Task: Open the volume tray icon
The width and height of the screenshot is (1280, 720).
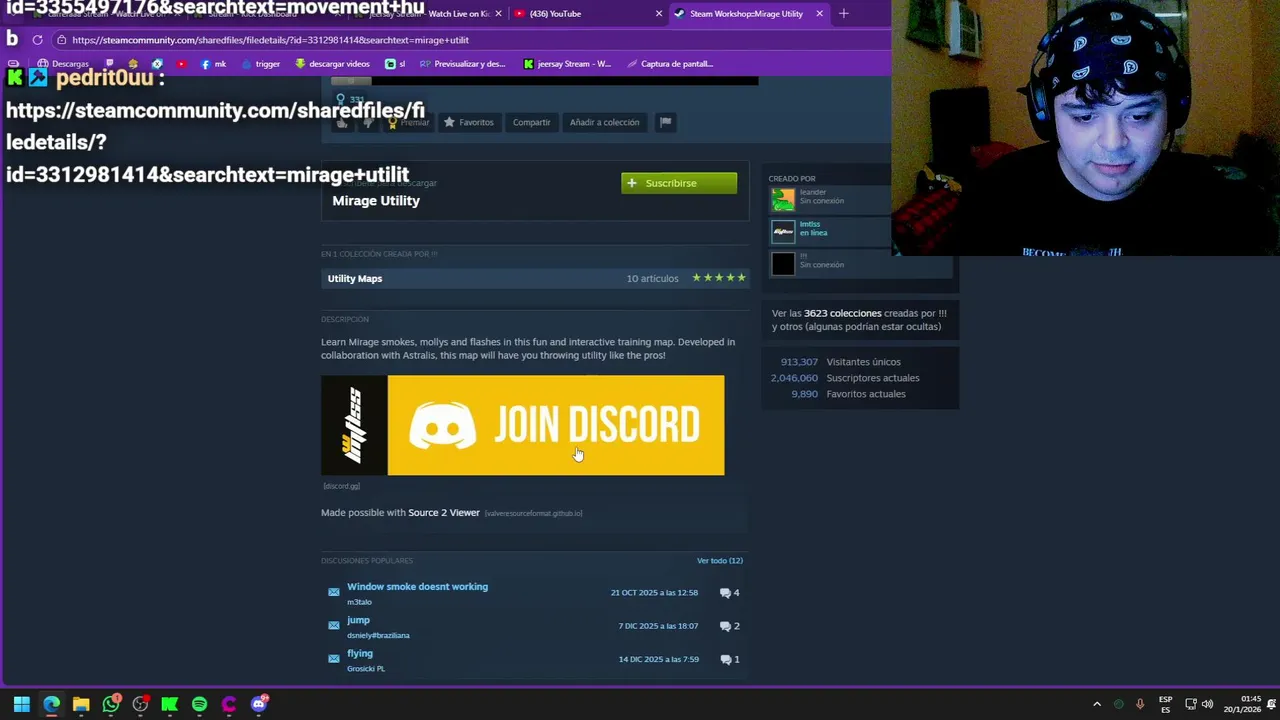Action: (x=1208, y=704)
